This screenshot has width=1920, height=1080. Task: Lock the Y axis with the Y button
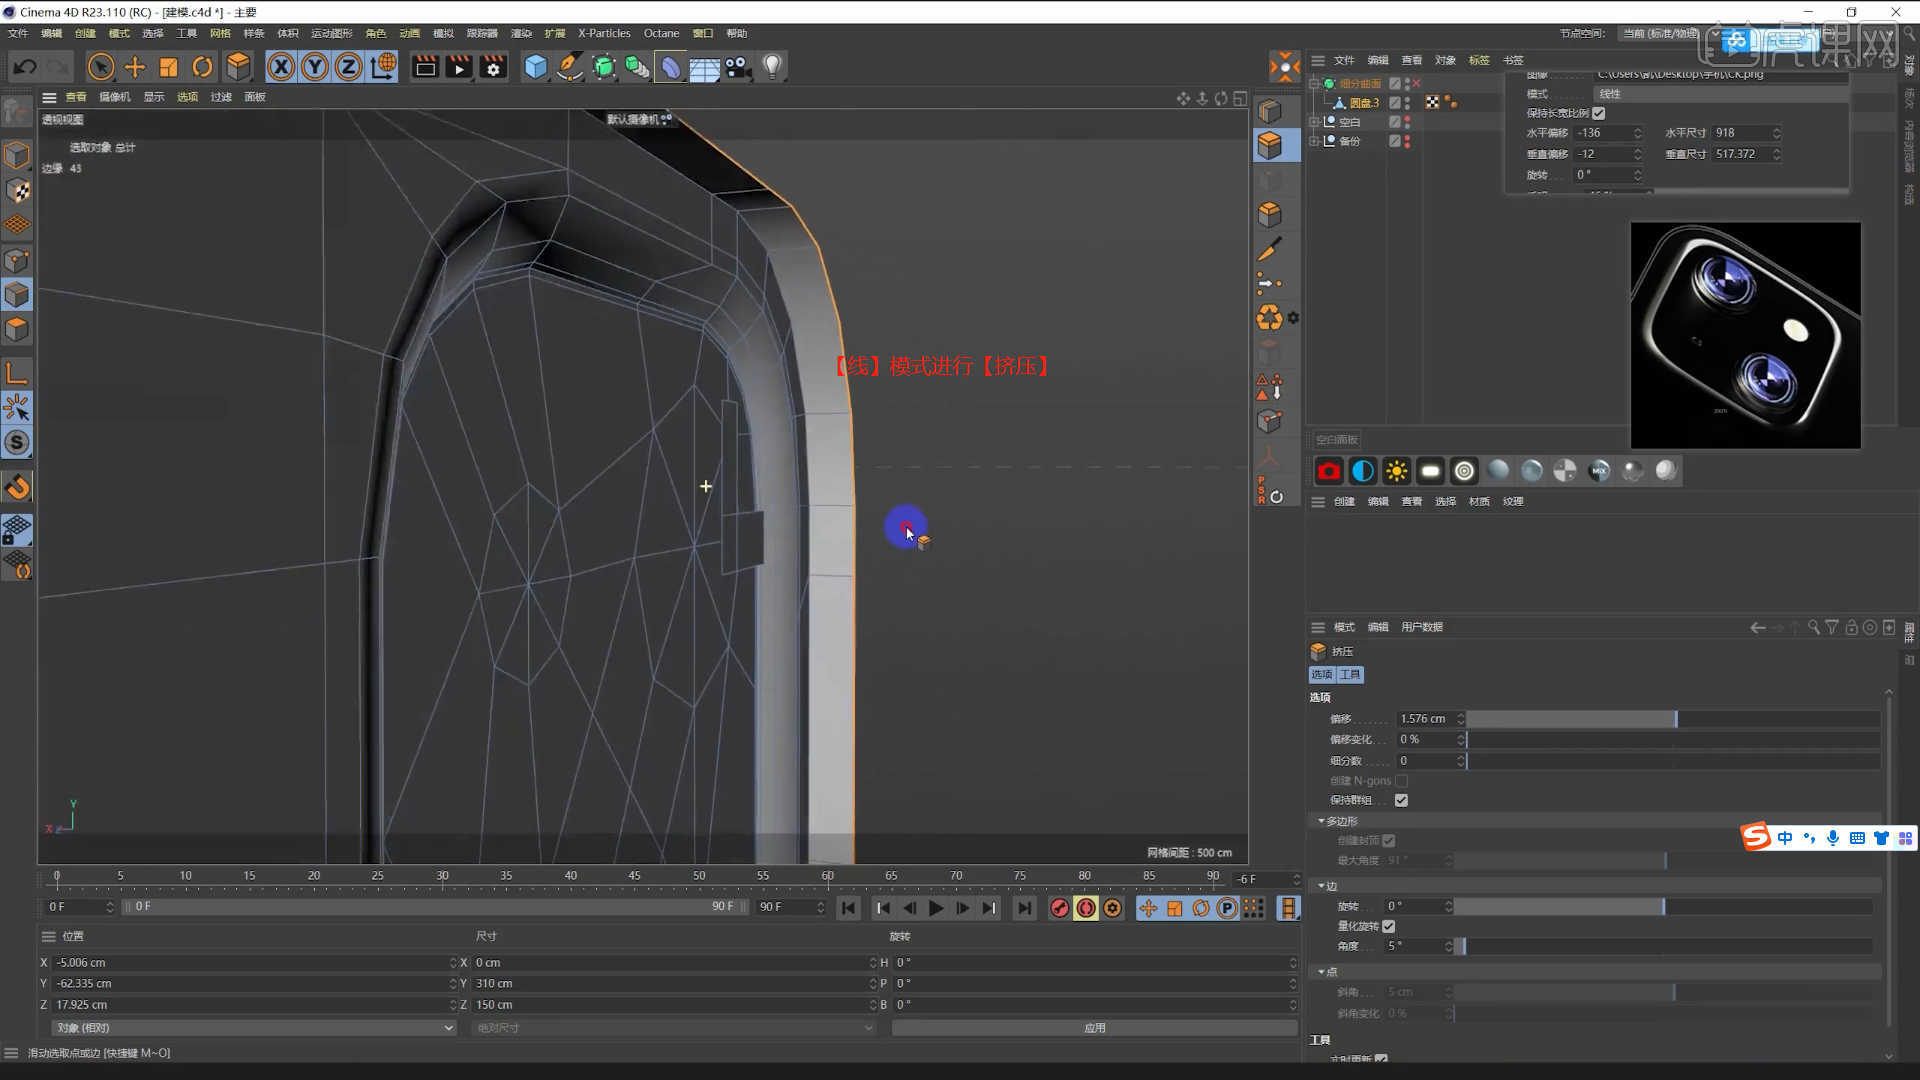click(315, 67)
